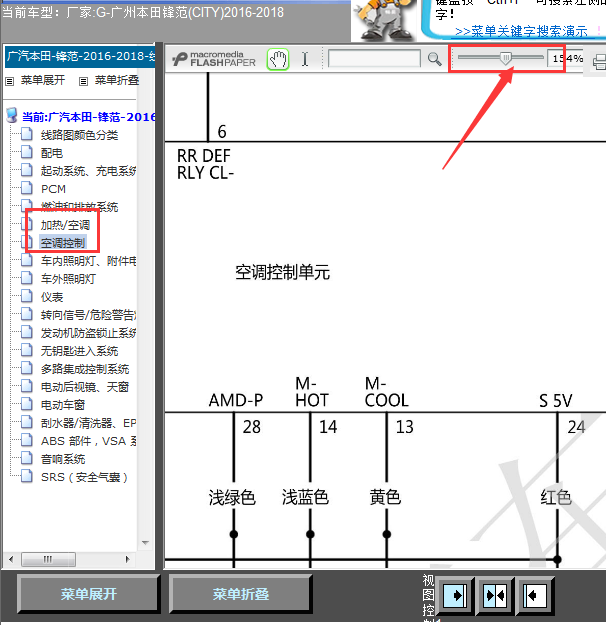Open 车外照明灯 tree item
This screenshot has width=606, height=625.
click(68, 279)
